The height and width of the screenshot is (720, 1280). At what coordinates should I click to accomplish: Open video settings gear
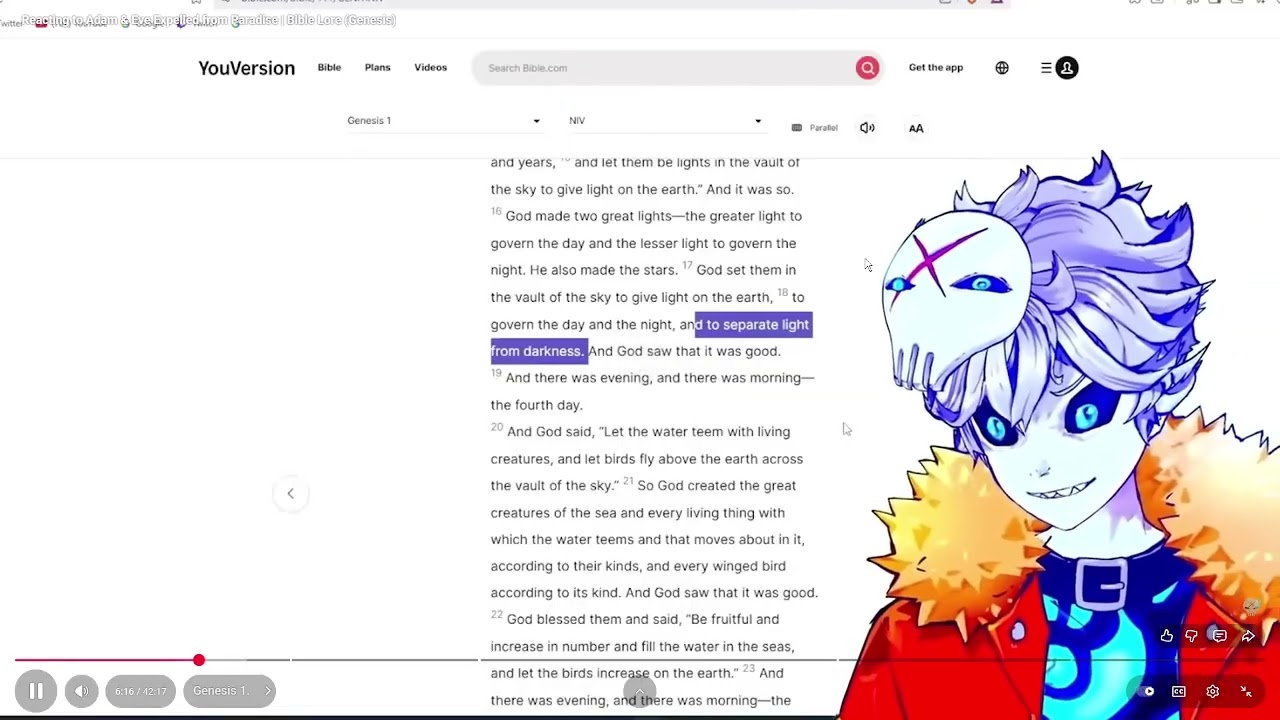(1213, 691)
